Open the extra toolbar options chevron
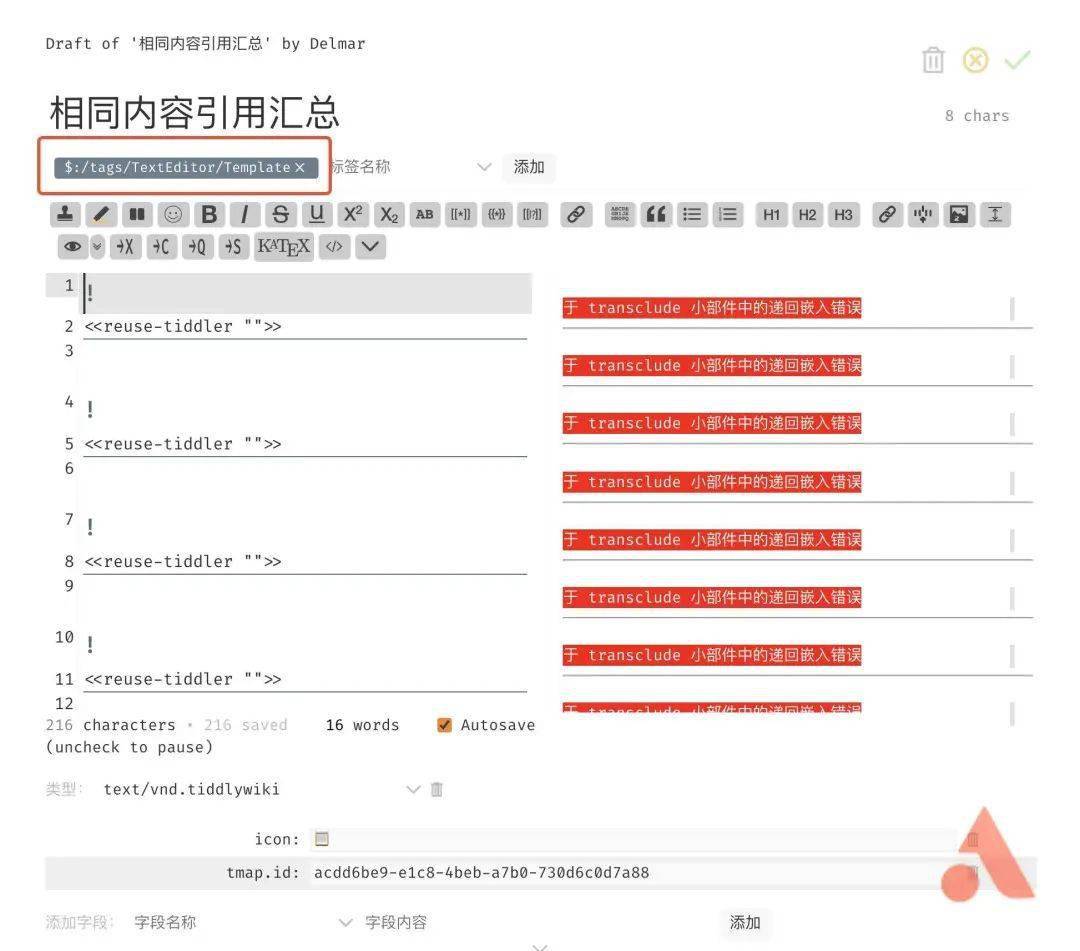 (370, 246)
